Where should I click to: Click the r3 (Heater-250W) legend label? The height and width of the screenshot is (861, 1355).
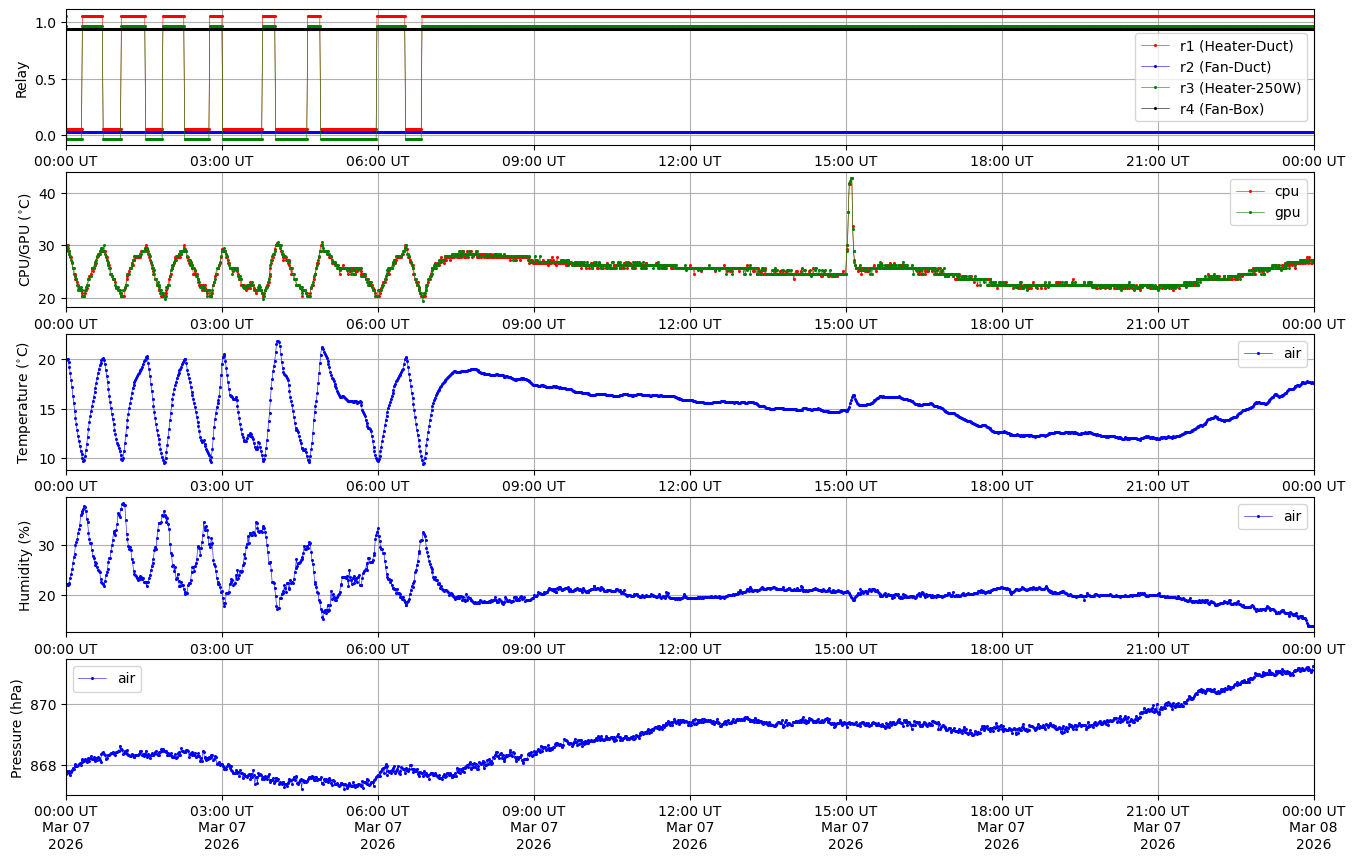coord(1240,88)
